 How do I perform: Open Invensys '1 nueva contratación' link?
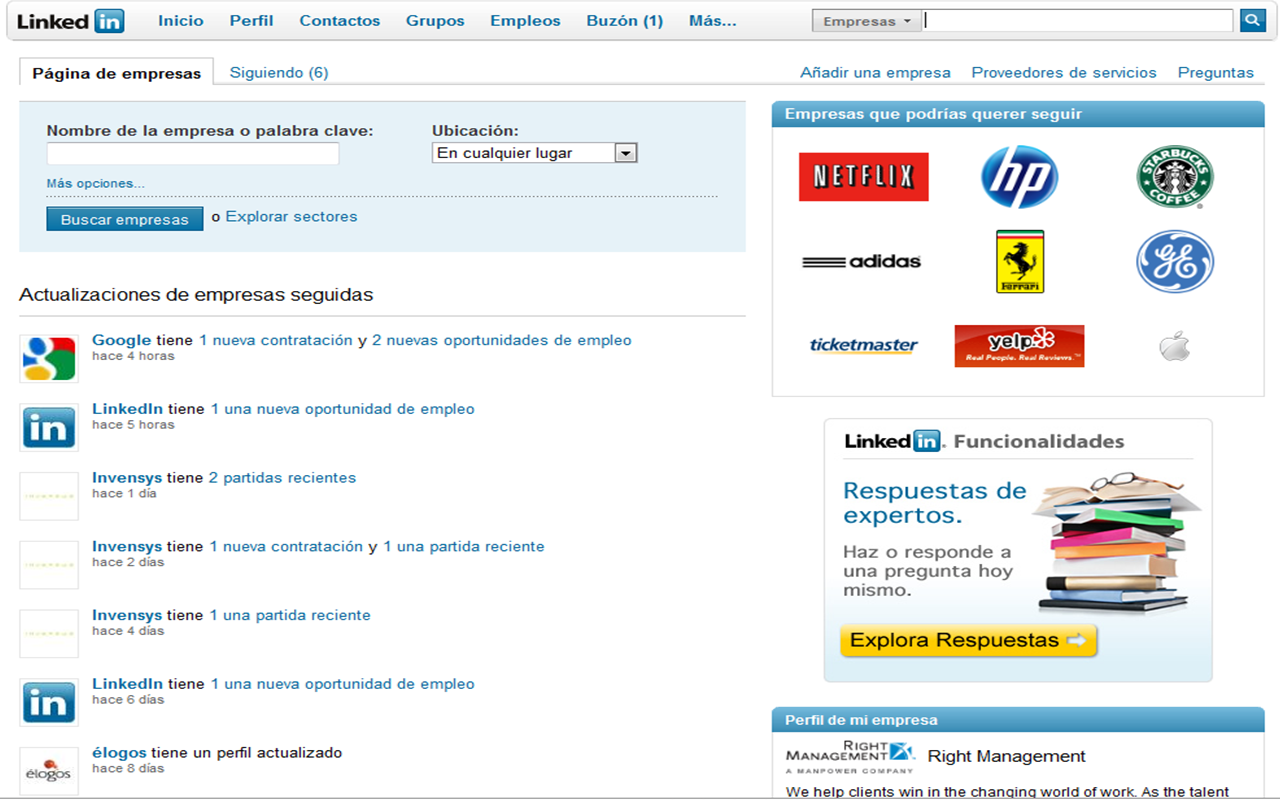coord(286,547)
